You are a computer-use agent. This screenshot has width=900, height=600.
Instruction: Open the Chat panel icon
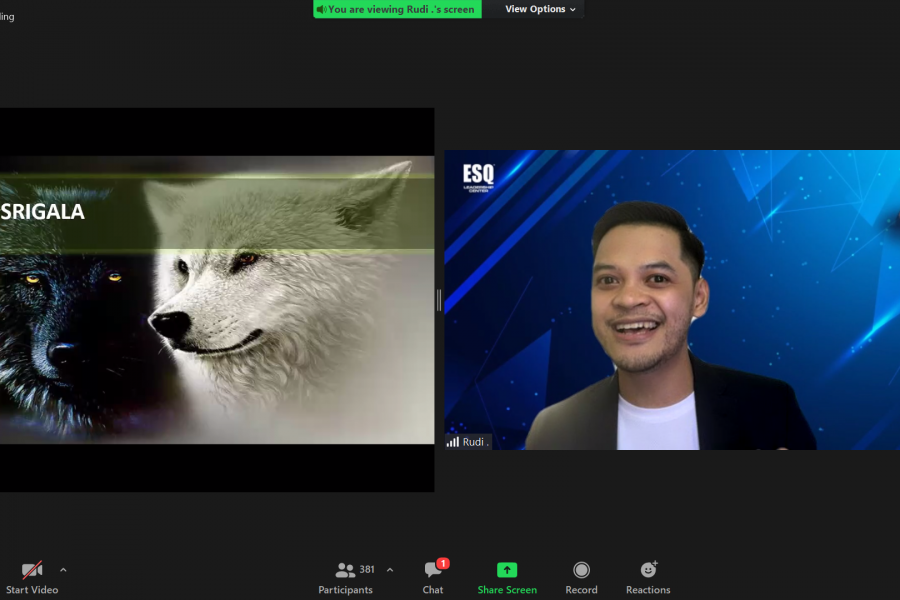point(432,570)
